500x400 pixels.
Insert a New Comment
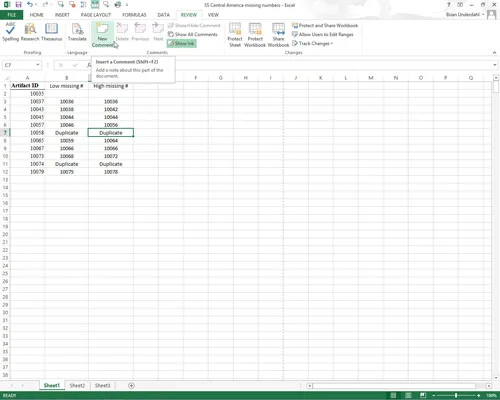click(102, 35)
